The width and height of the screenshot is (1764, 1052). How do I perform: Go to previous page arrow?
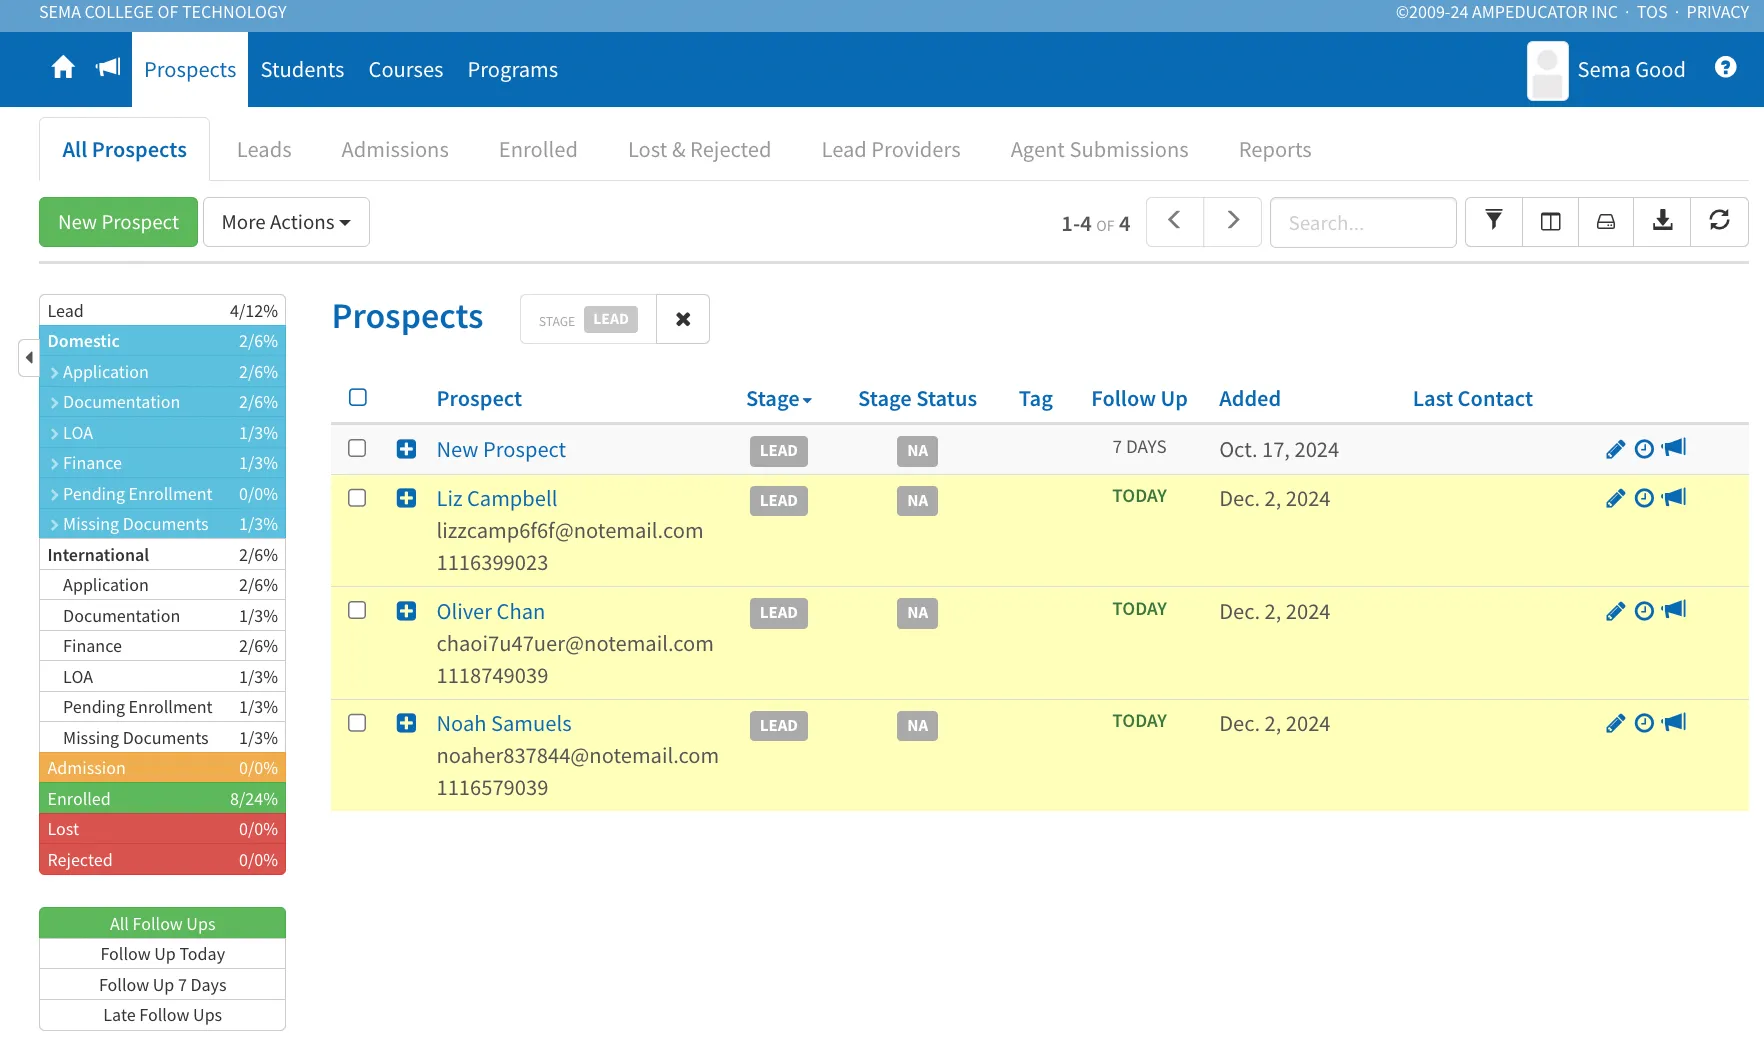(1175, 221)
